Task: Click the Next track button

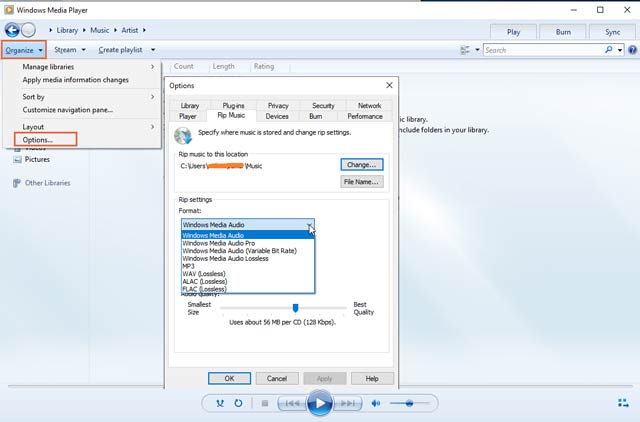Action: [347, 403]
